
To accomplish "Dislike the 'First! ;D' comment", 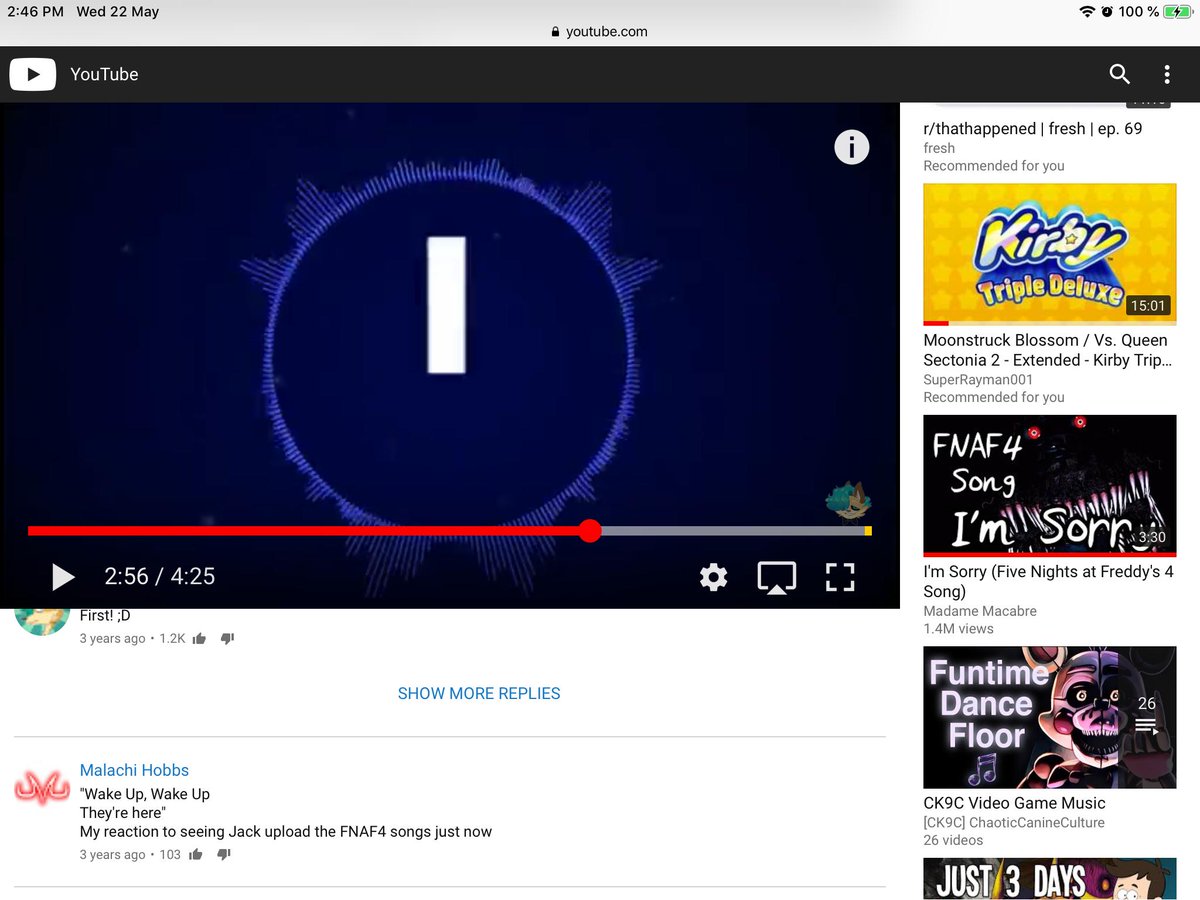I will coord(227,638).
